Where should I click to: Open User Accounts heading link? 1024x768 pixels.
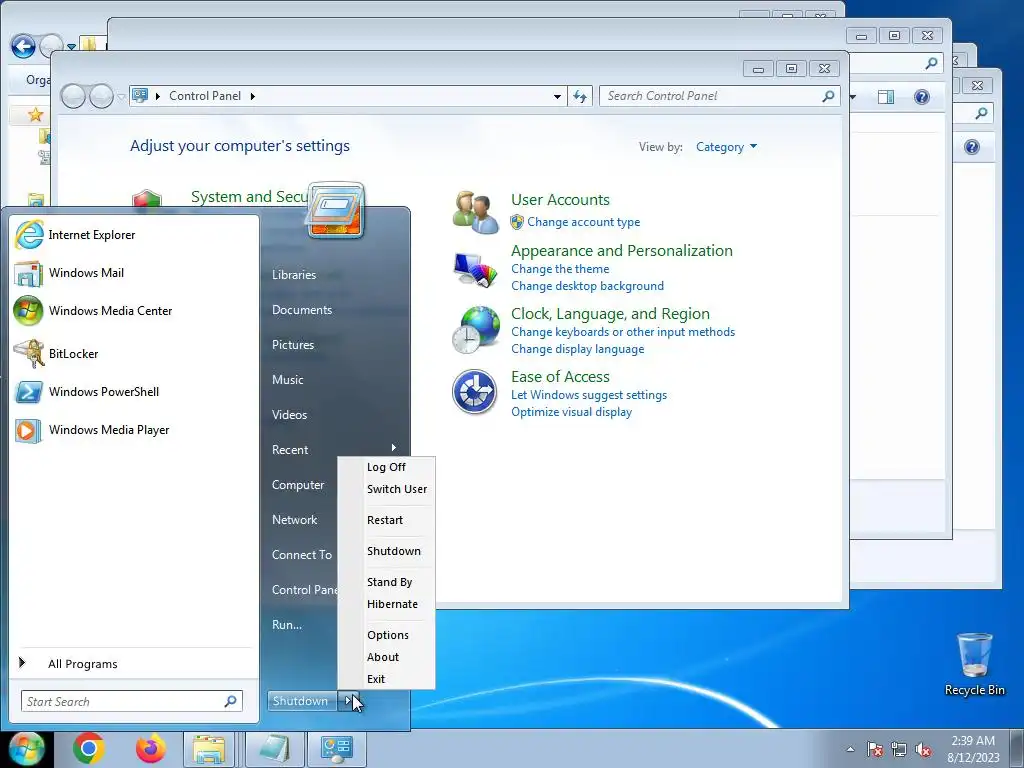560,200
